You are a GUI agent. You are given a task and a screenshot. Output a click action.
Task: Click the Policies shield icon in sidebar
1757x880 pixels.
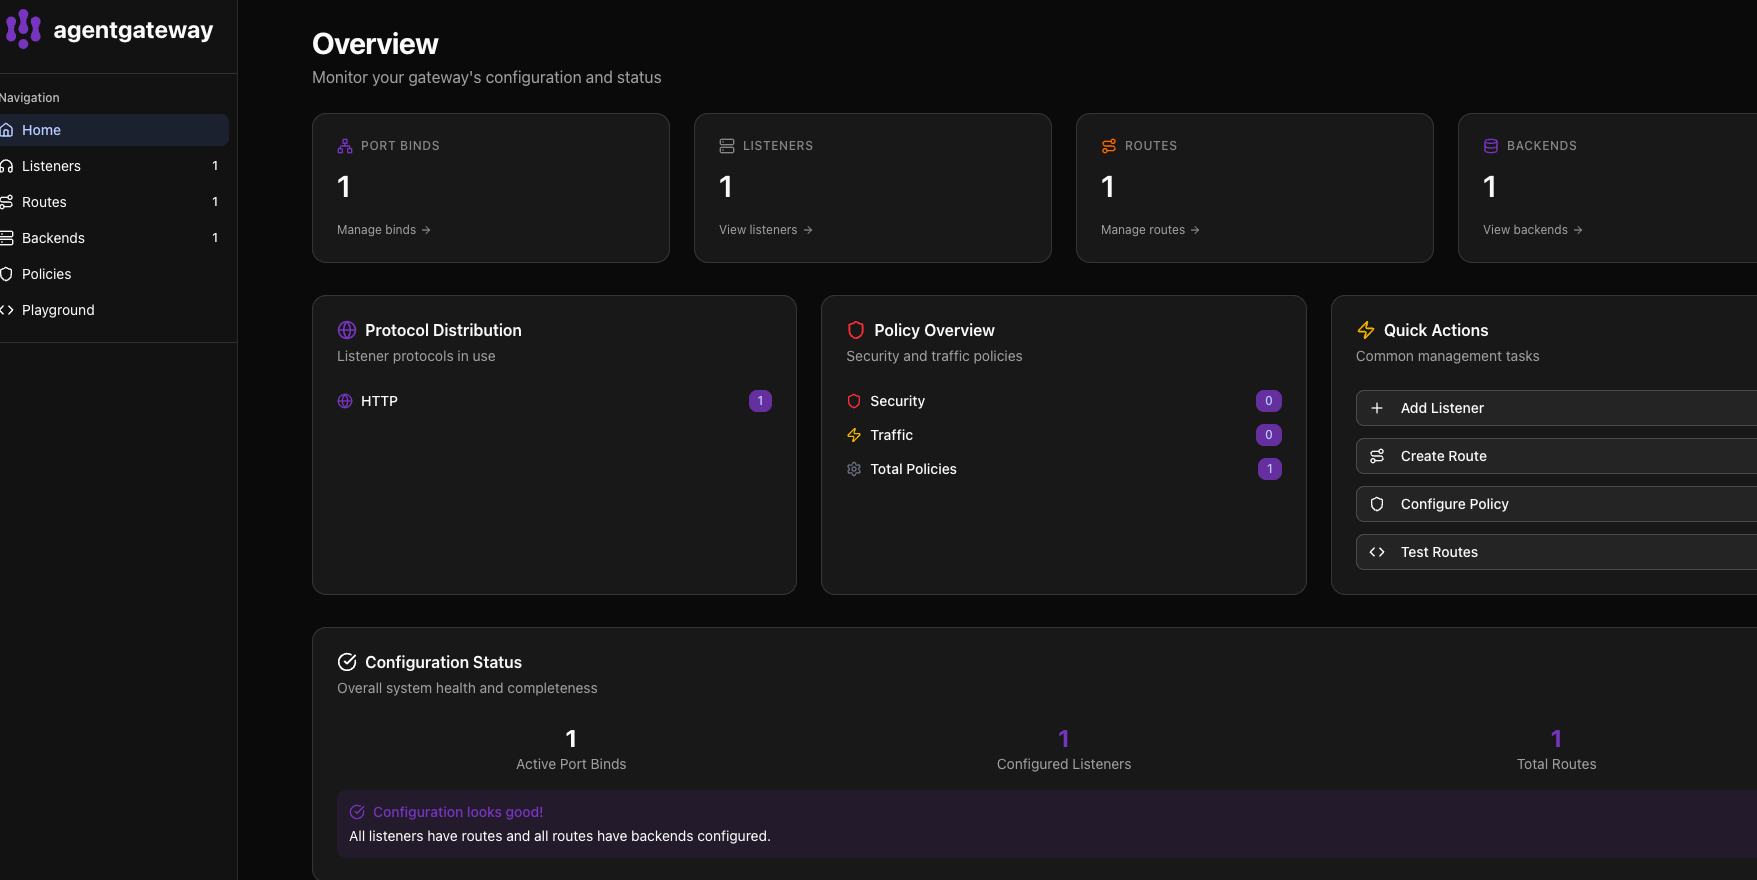pos(6,274)
